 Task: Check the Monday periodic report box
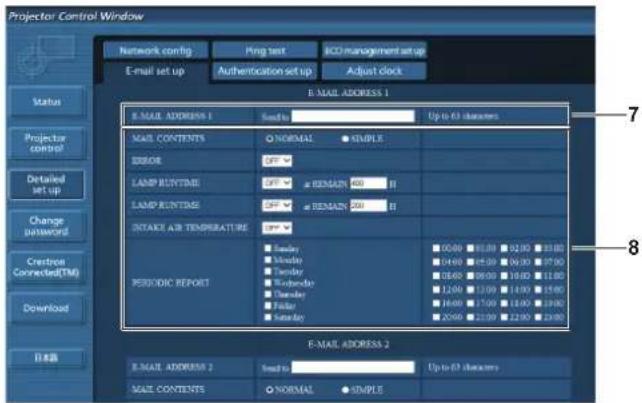tap(268, 259)
